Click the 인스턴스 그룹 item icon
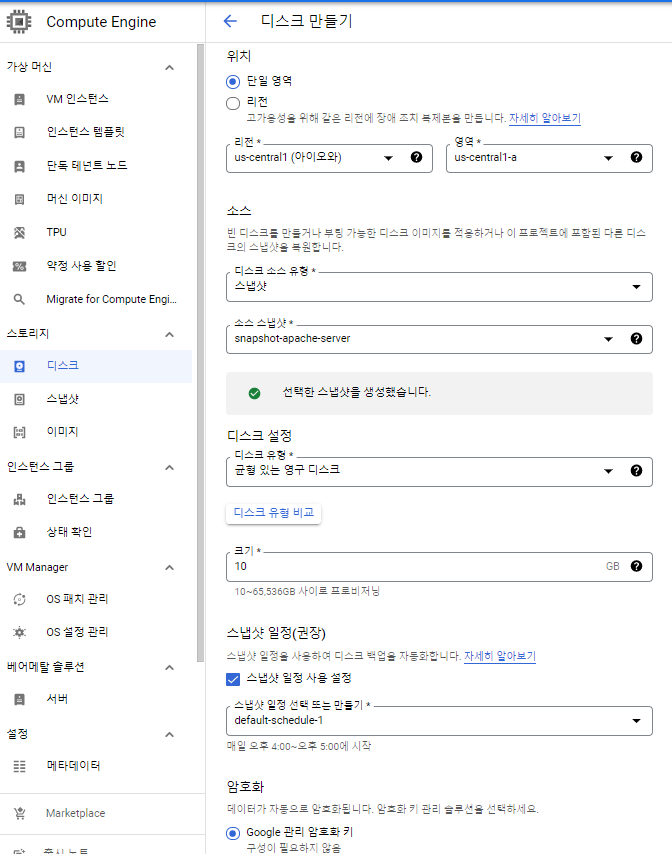Image resolution: width=672 pixels, height=854 pixels. point(20,499)
